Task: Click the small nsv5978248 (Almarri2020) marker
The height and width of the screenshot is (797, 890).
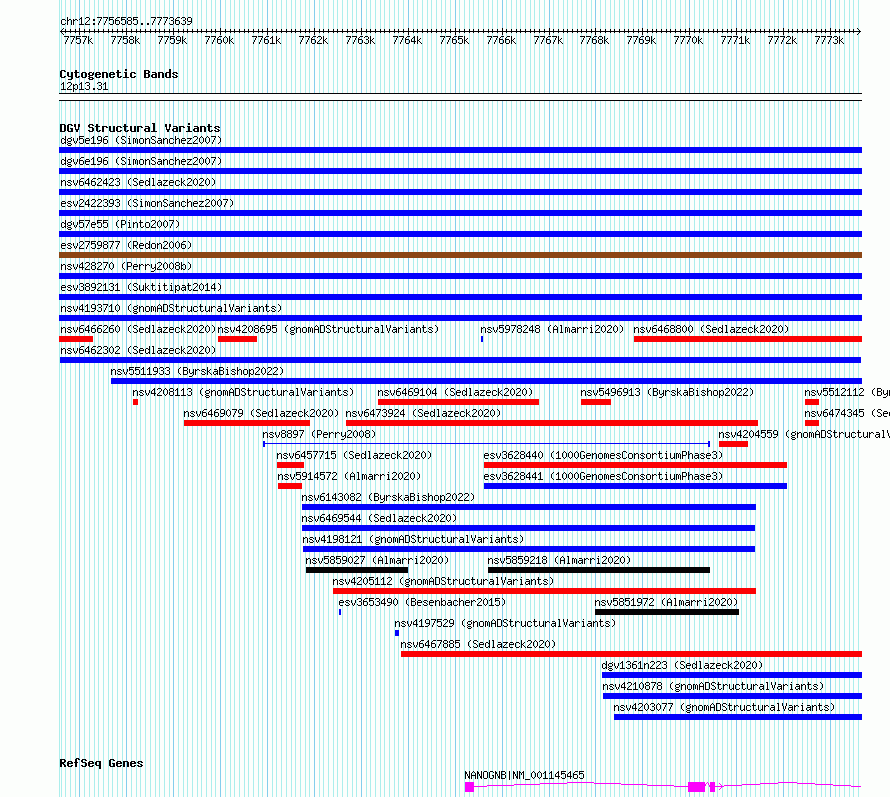Action: coord(482,339)
